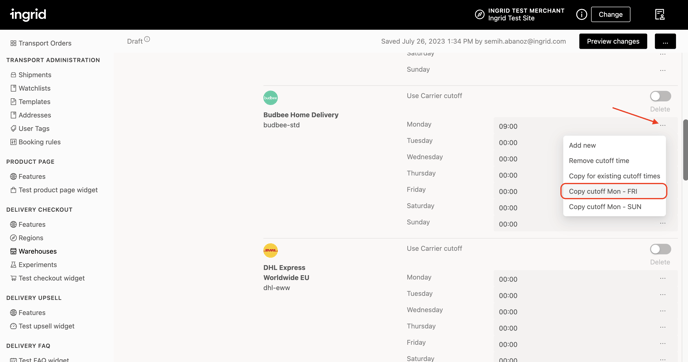Viewport: 688px width, 362px height.
Task: Open DHL Tuesday row options menu
Action: [x=663, y=294]
